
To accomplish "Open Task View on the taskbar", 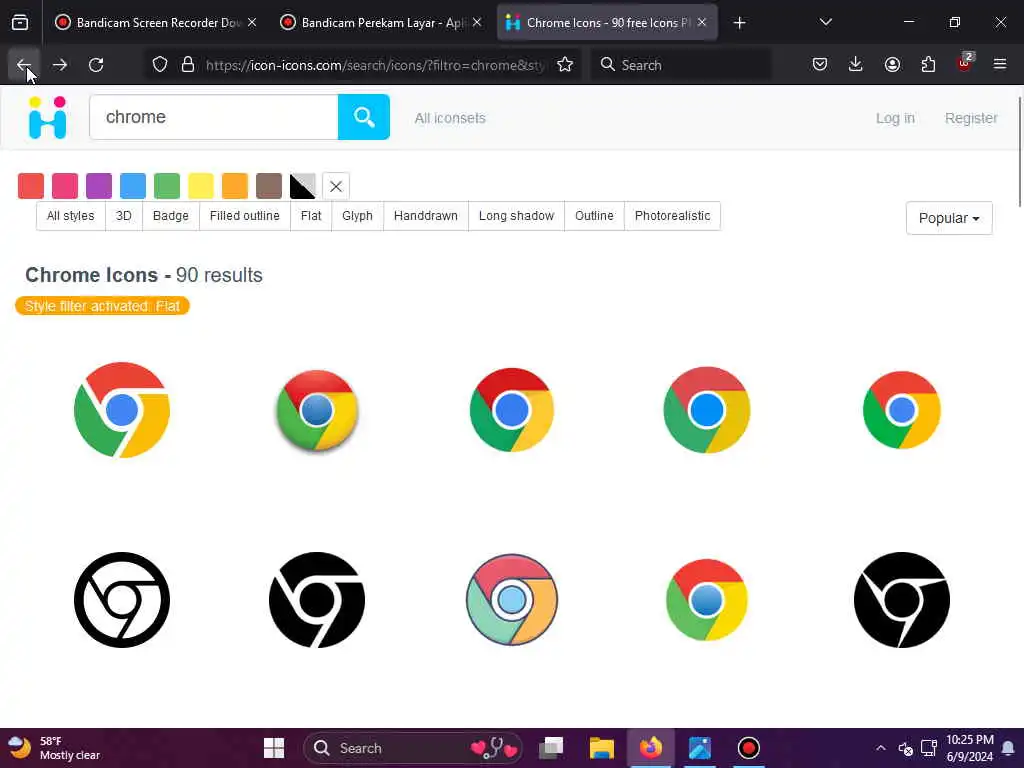I will tap(552, 748).
